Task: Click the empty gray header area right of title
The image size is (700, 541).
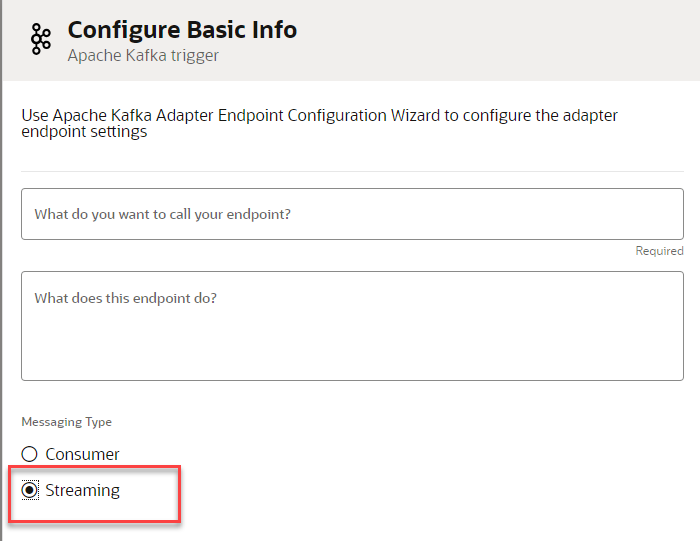Action: (500, 40)
